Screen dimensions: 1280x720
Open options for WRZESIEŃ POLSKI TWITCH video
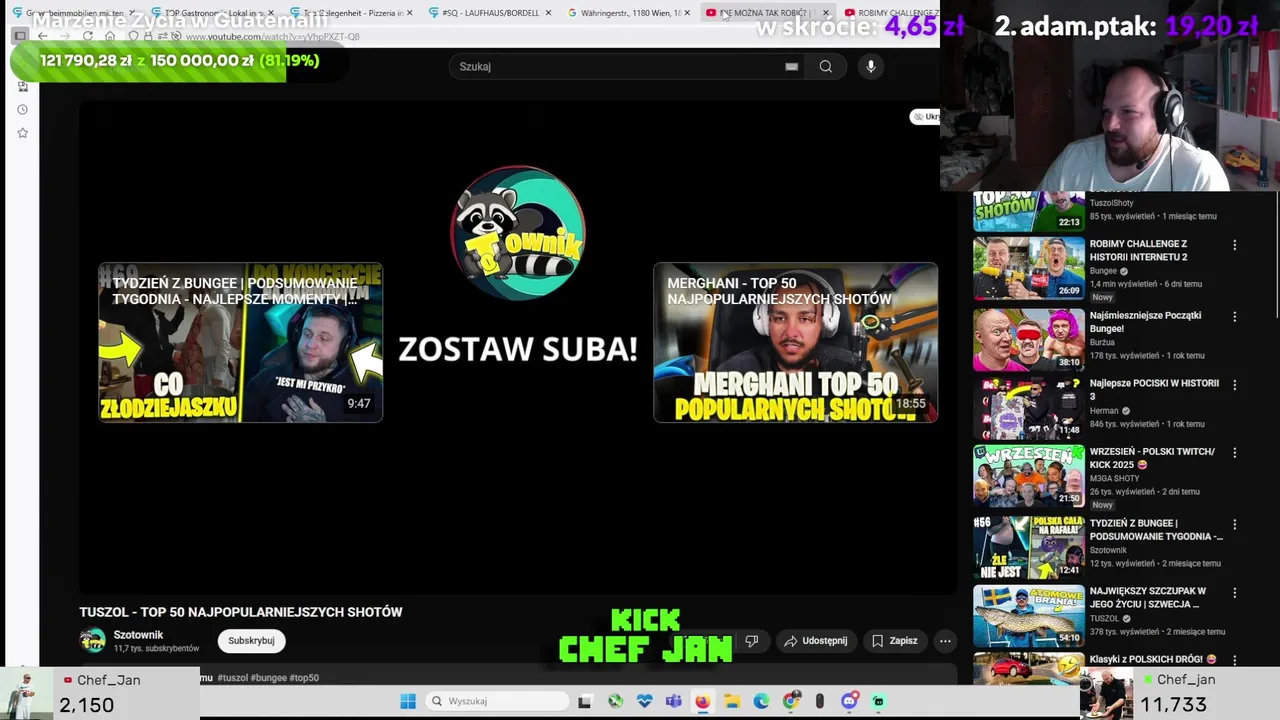pyautogui.click(x=1234, y=453)
